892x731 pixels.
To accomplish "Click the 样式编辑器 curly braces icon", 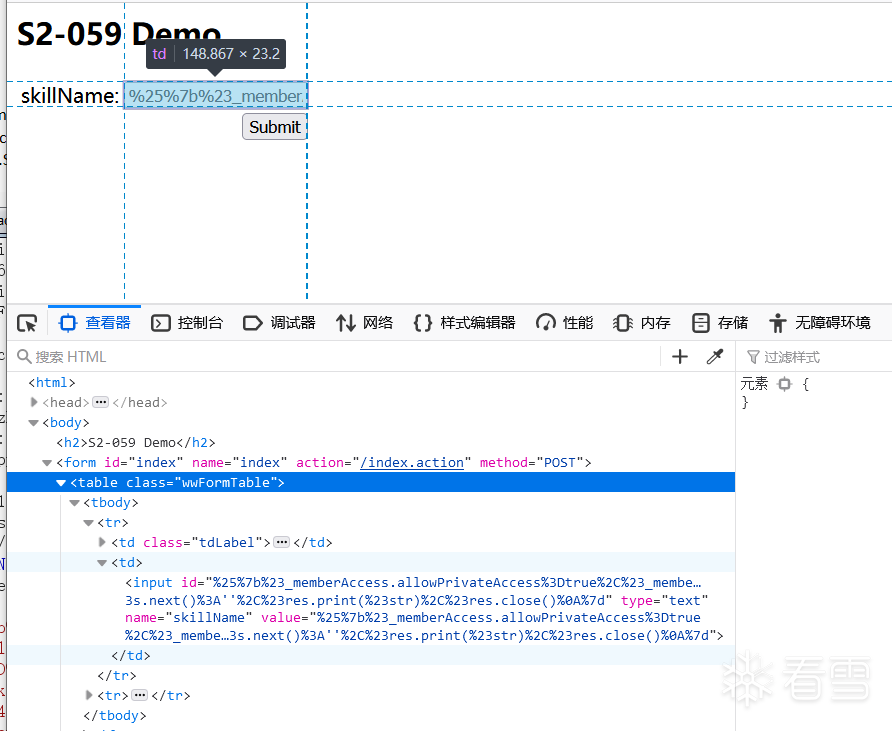I will tap(422, 323).
